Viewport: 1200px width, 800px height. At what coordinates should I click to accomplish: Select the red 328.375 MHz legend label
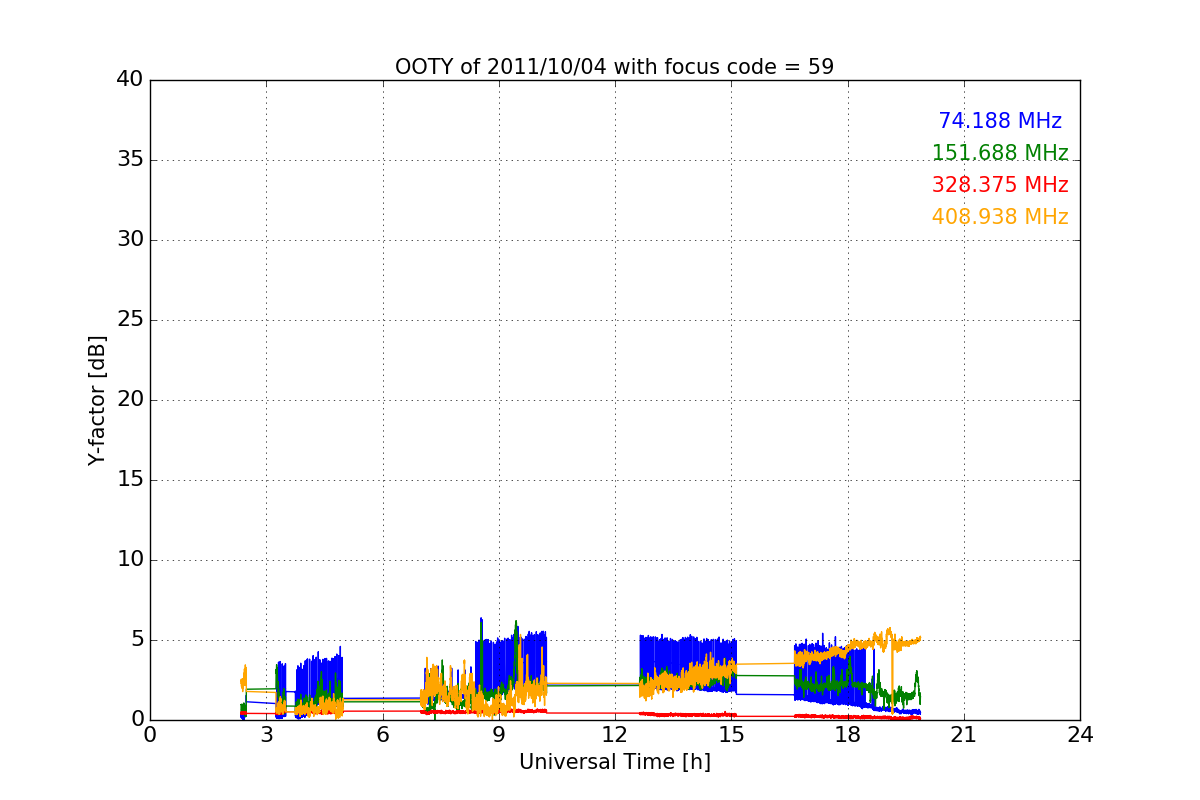tap(1000, 185)
